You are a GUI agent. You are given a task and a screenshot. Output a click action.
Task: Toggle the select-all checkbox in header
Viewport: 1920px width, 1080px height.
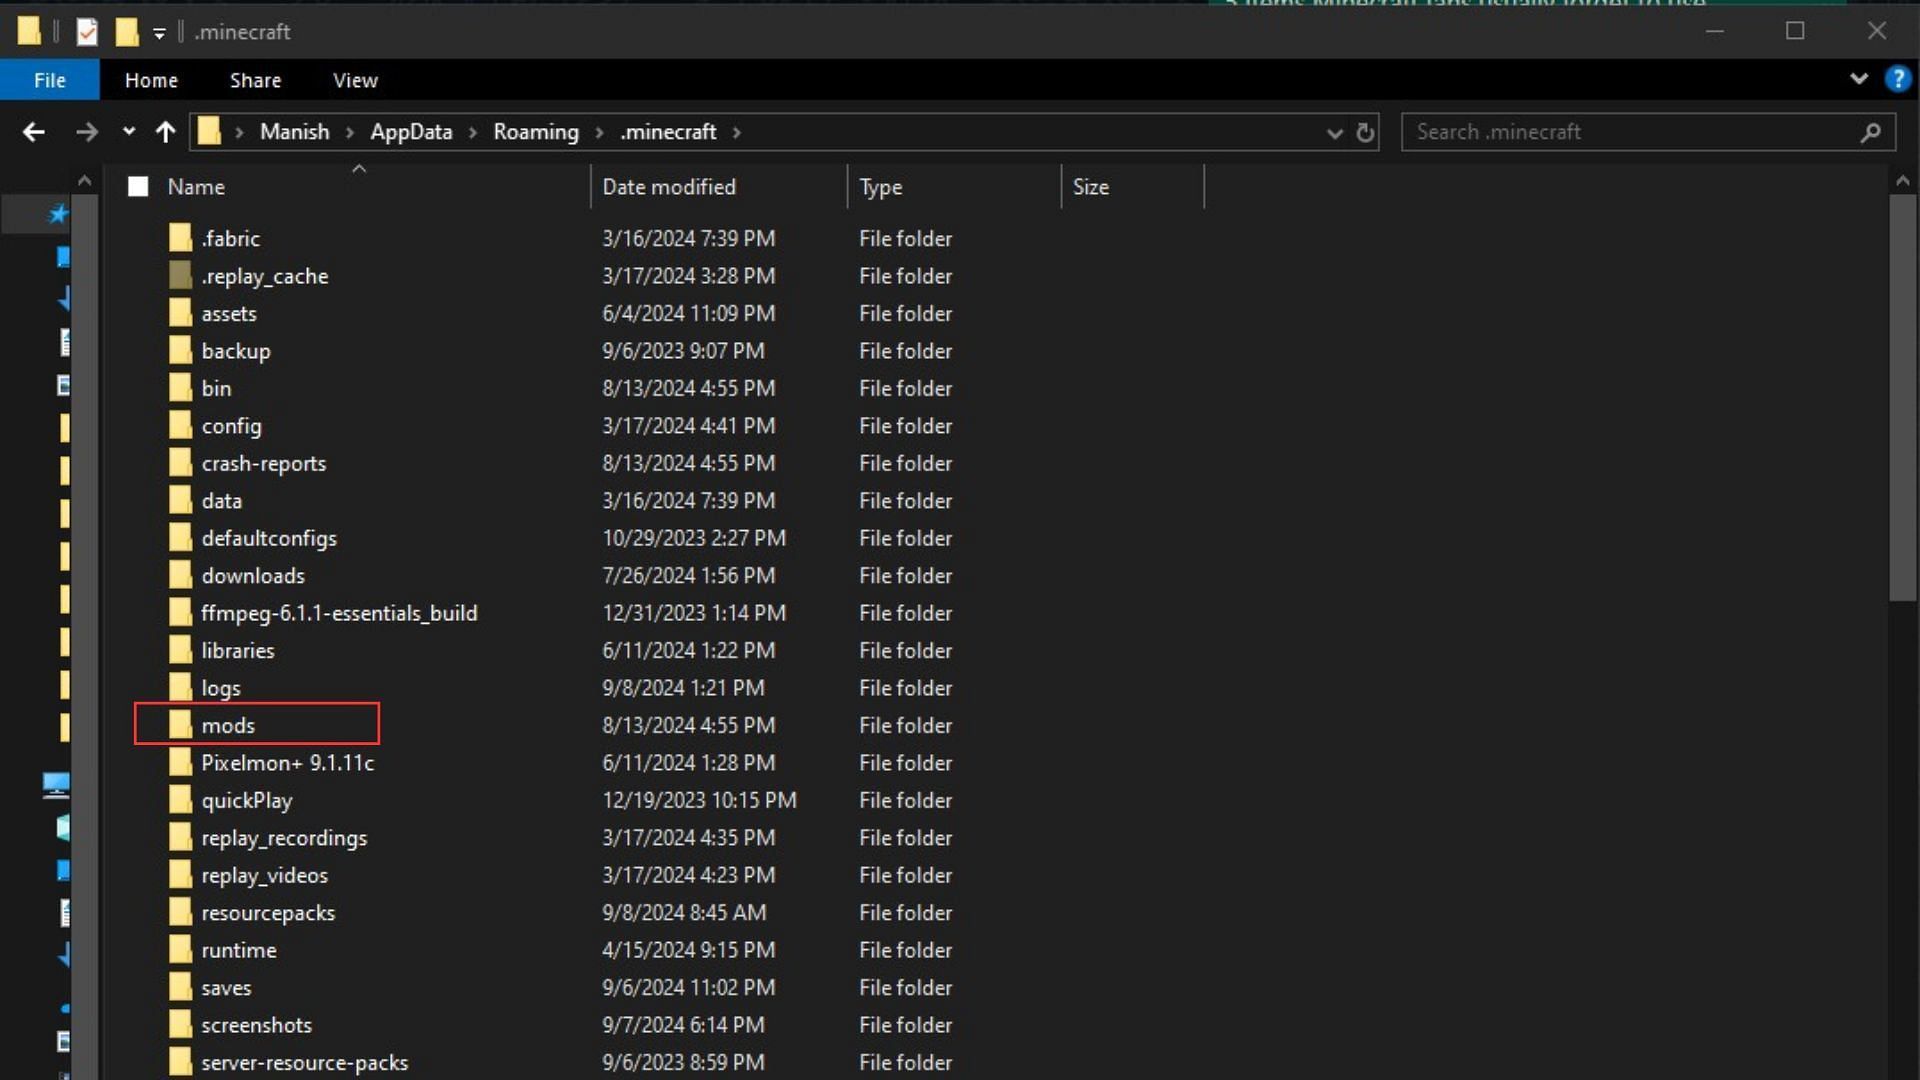(138, 187)
